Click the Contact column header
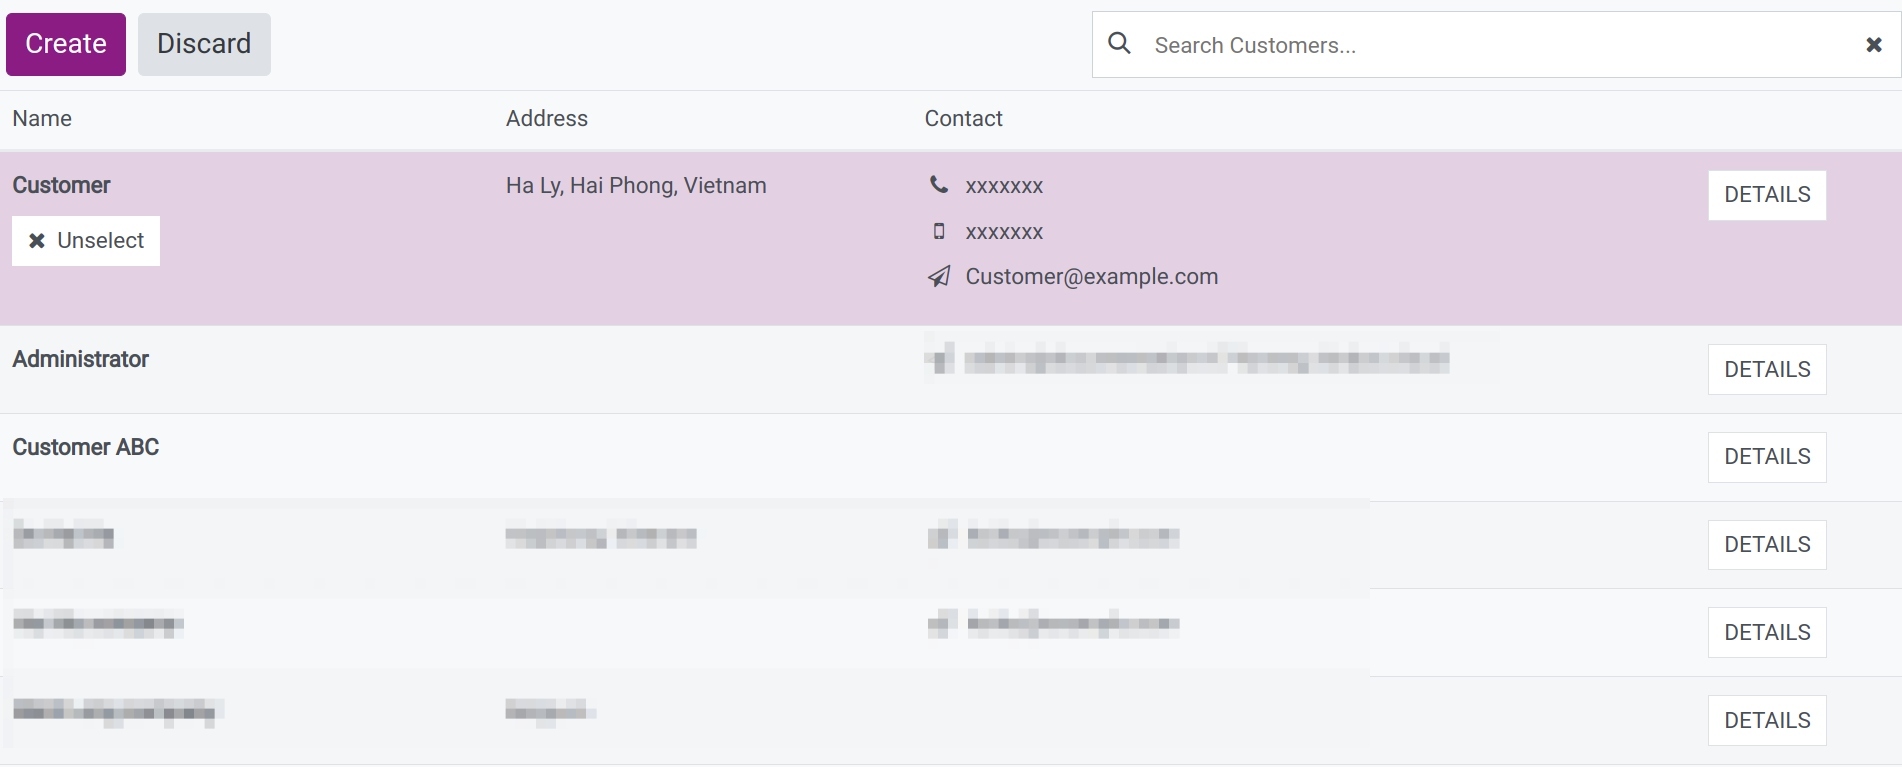 pyautogui.click(x=963, y=119)
